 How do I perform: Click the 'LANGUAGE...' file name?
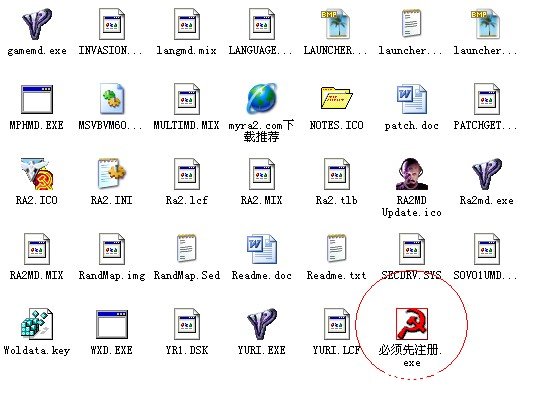coord(260,51)
